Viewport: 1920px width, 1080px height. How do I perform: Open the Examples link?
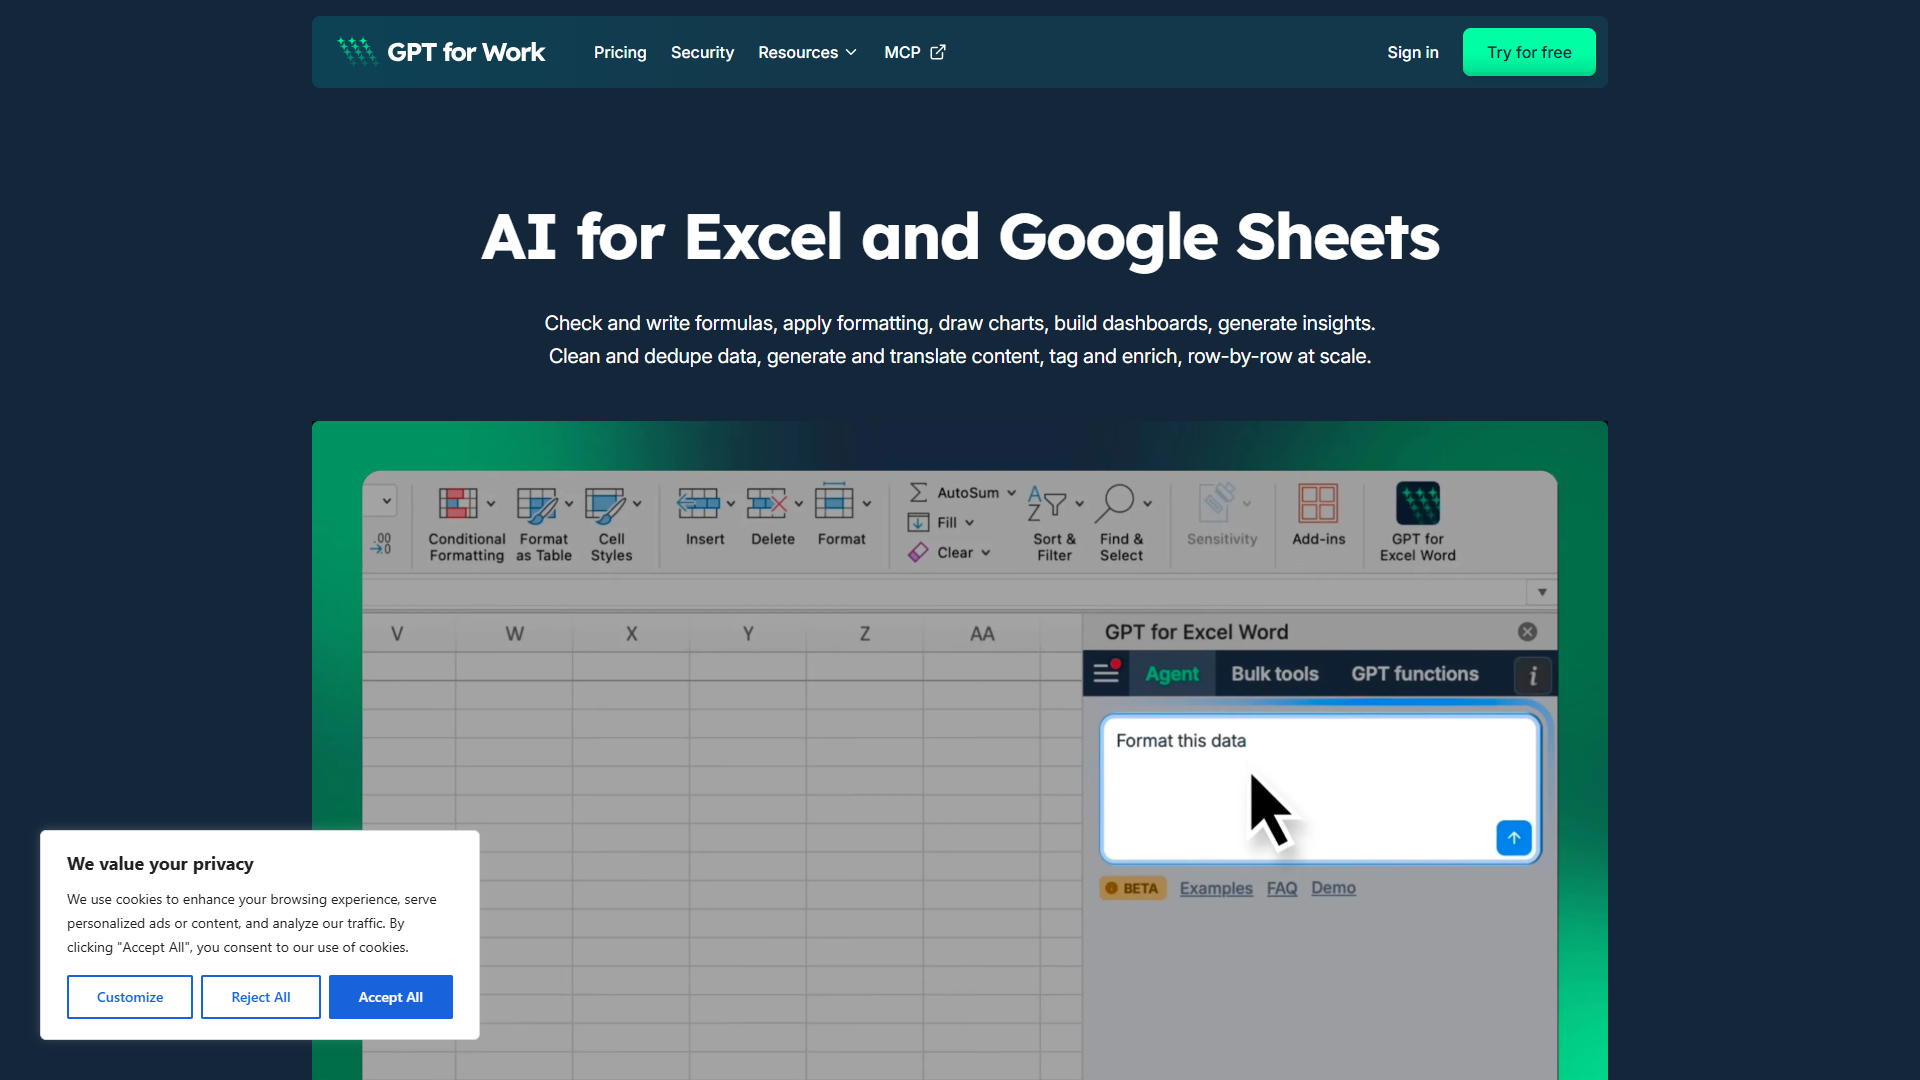coord(1216,888)
